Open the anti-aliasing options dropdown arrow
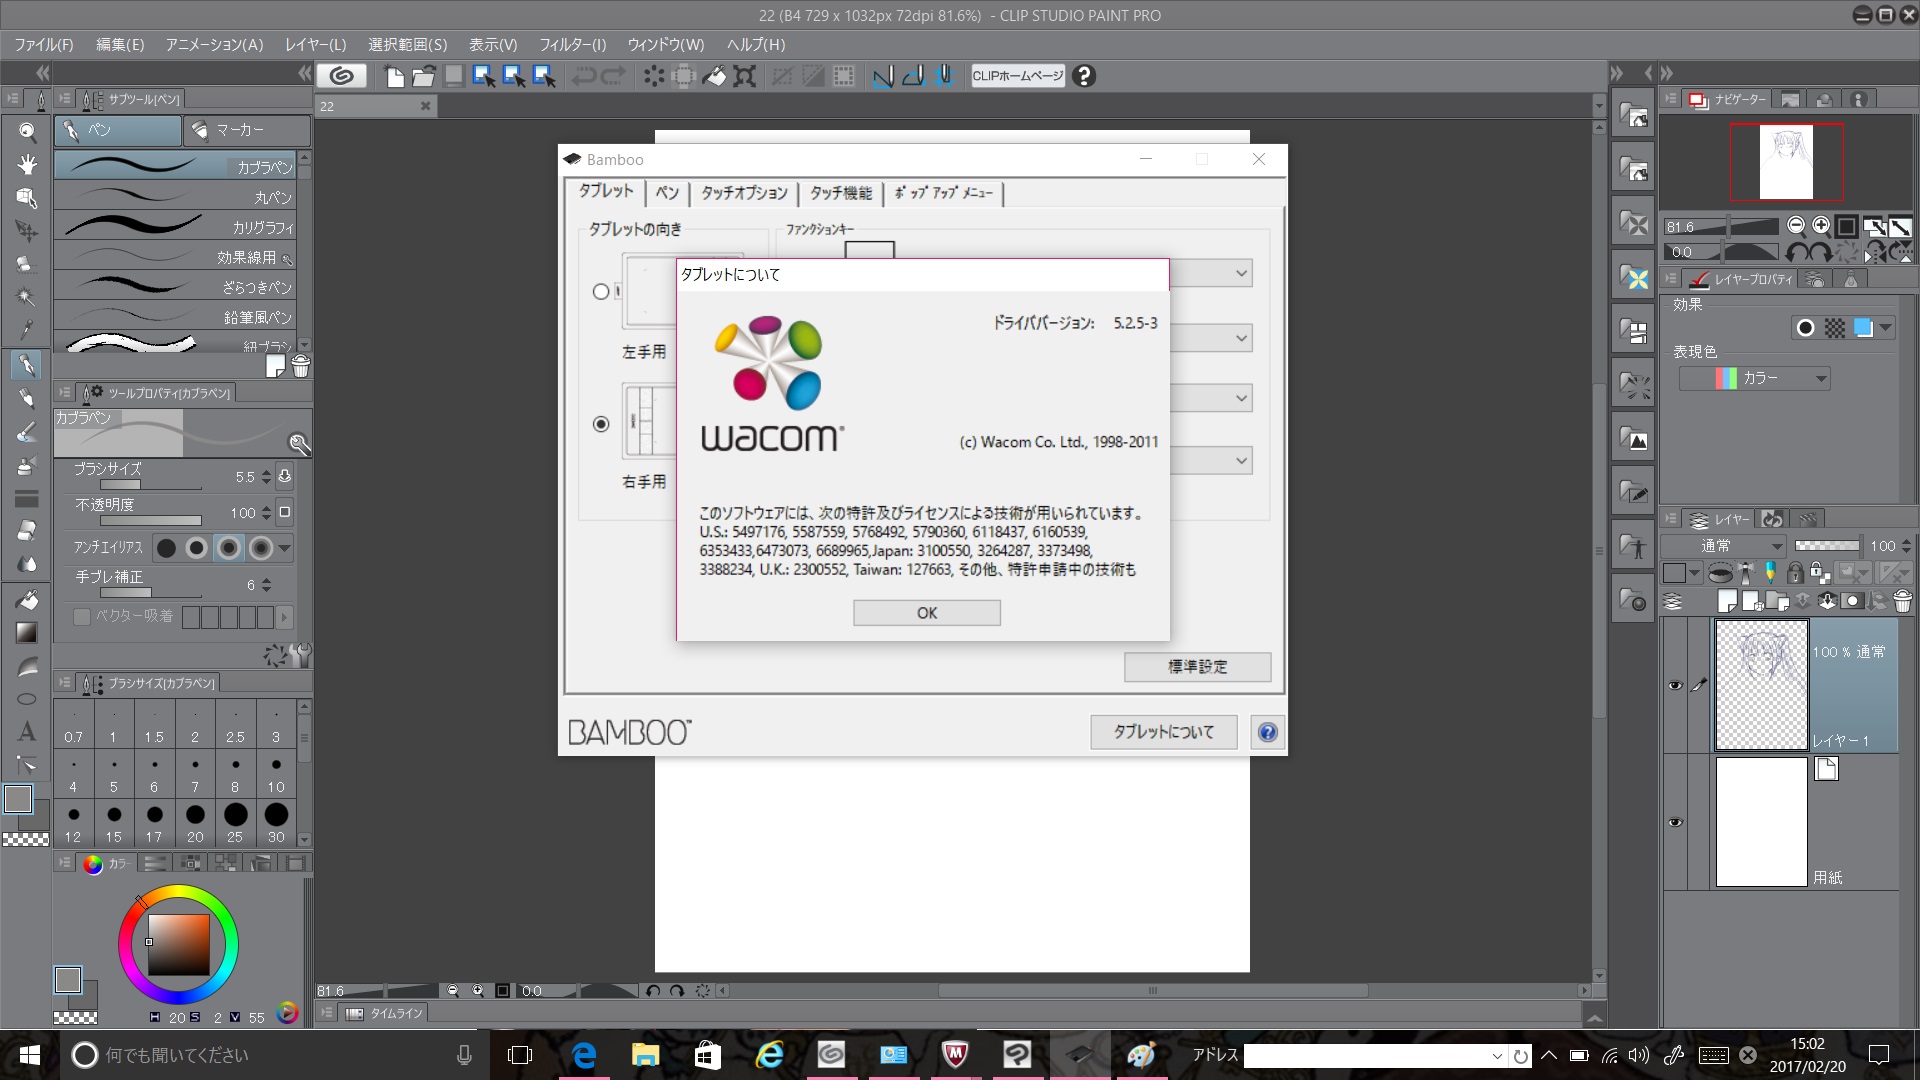The height and width of the screenshot is (1080, 1920). point(285,548)
